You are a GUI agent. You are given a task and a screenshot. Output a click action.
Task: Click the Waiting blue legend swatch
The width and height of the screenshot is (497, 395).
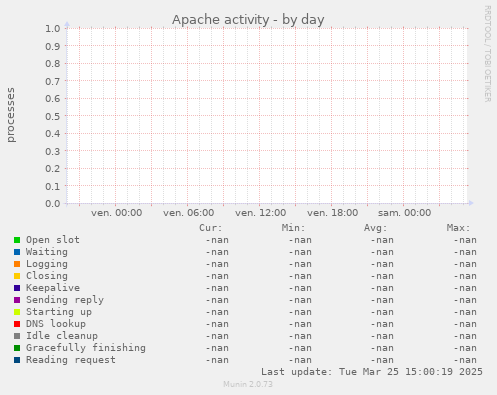(x=17, y=252)
